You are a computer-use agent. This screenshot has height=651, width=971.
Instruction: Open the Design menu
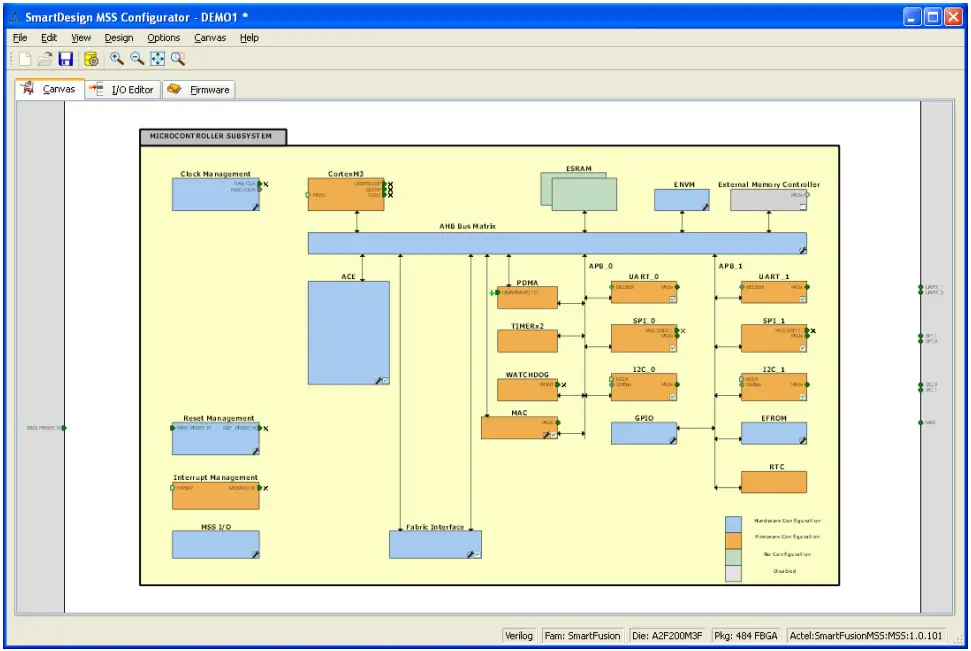118,37
